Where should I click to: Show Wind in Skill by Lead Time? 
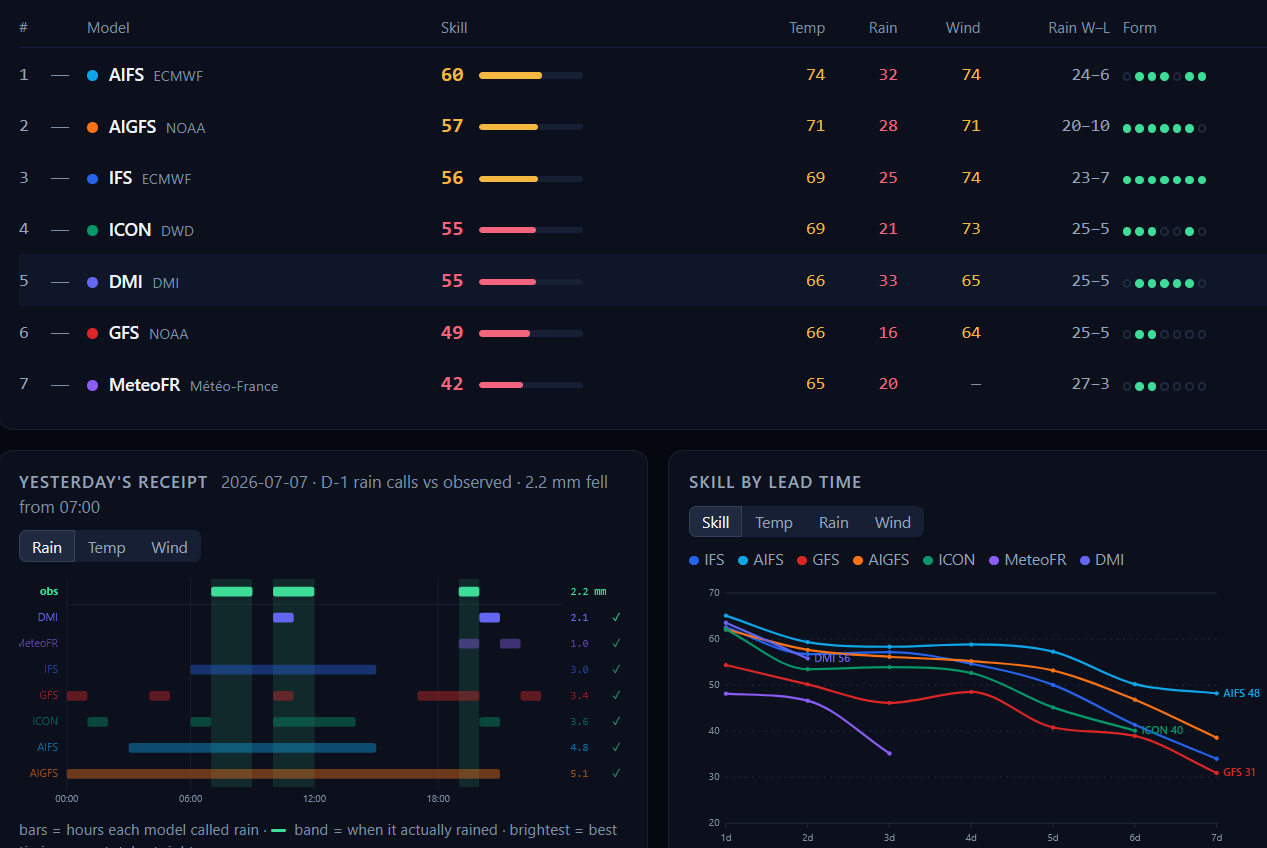(893, 522)
